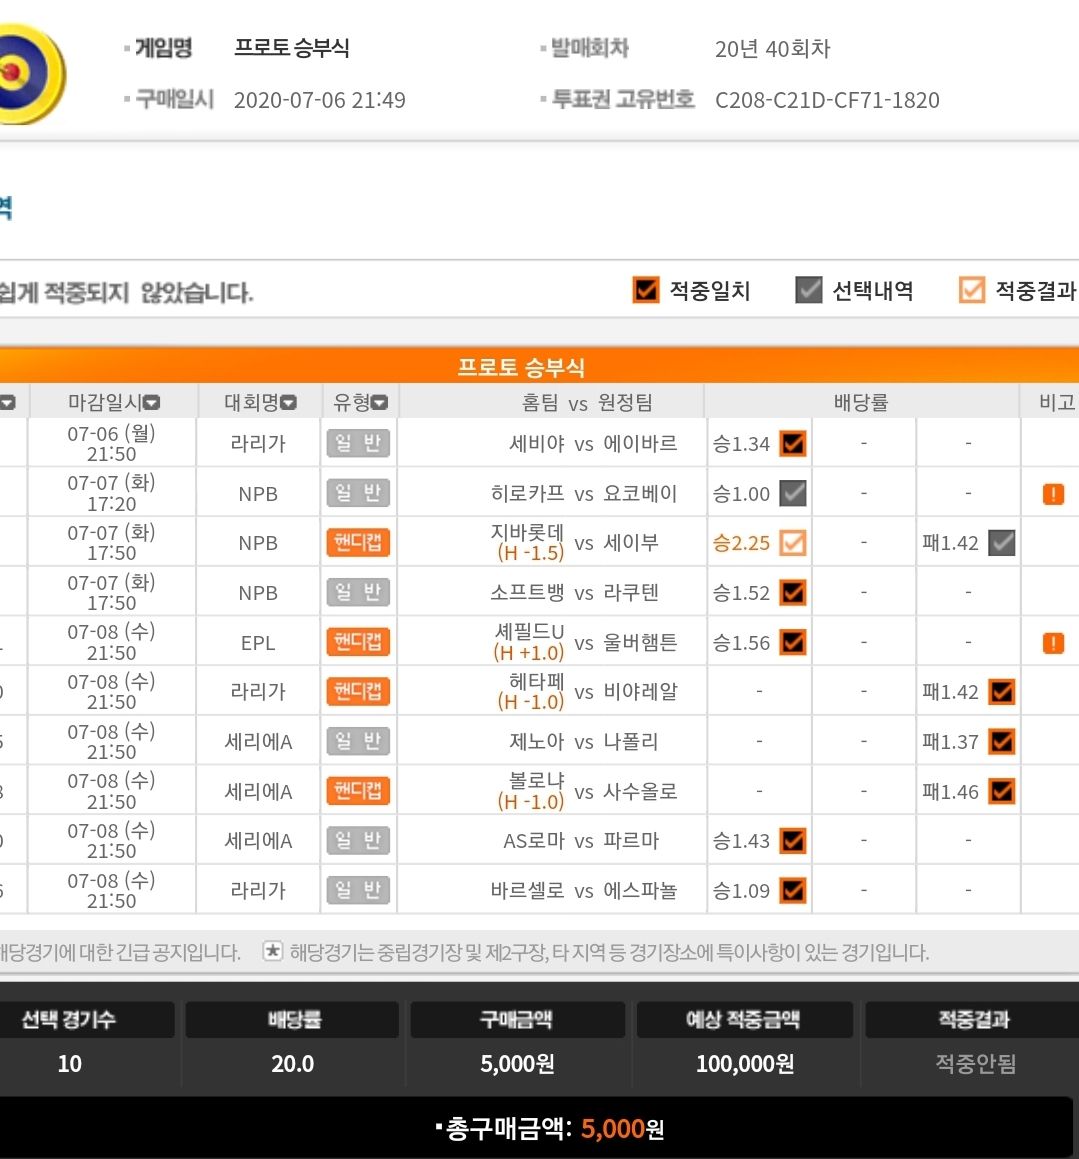Click the 일반 badge for 세비야 vs 에이바르
The height and width of the screenshot is (1159, 1079).
tap(358, 444)
